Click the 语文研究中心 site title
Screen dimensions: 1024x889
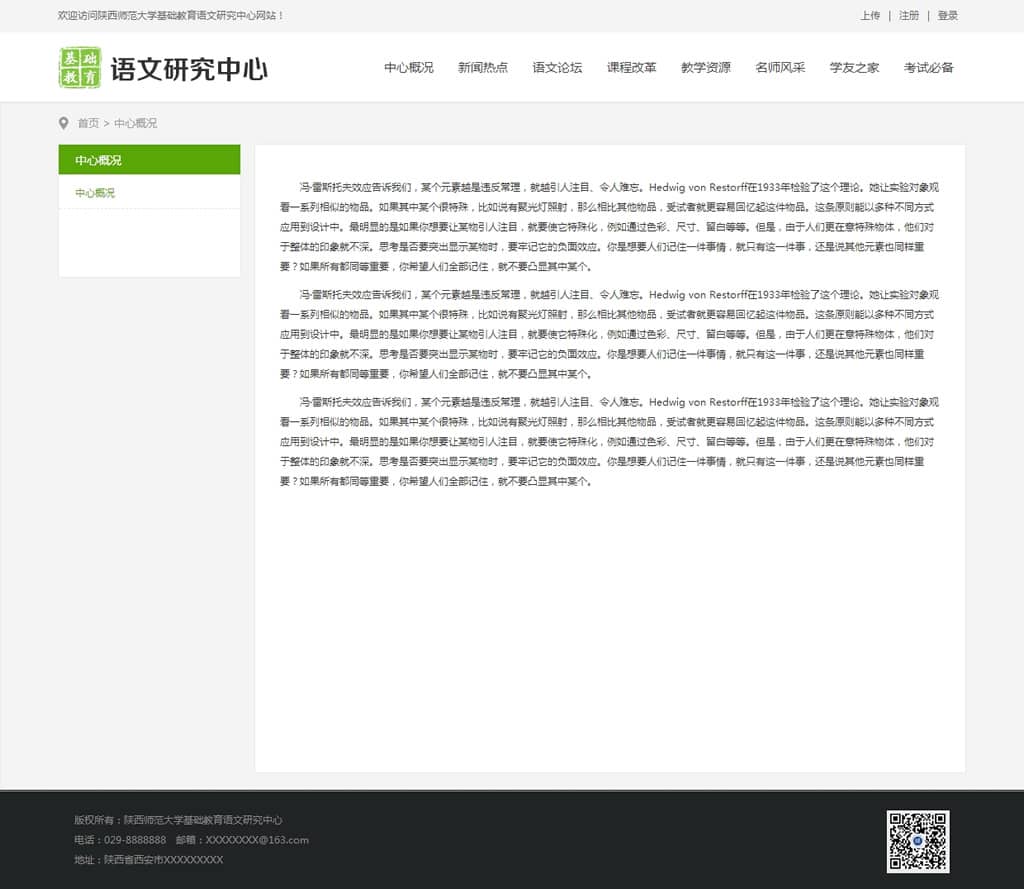[x=189, y=68]
